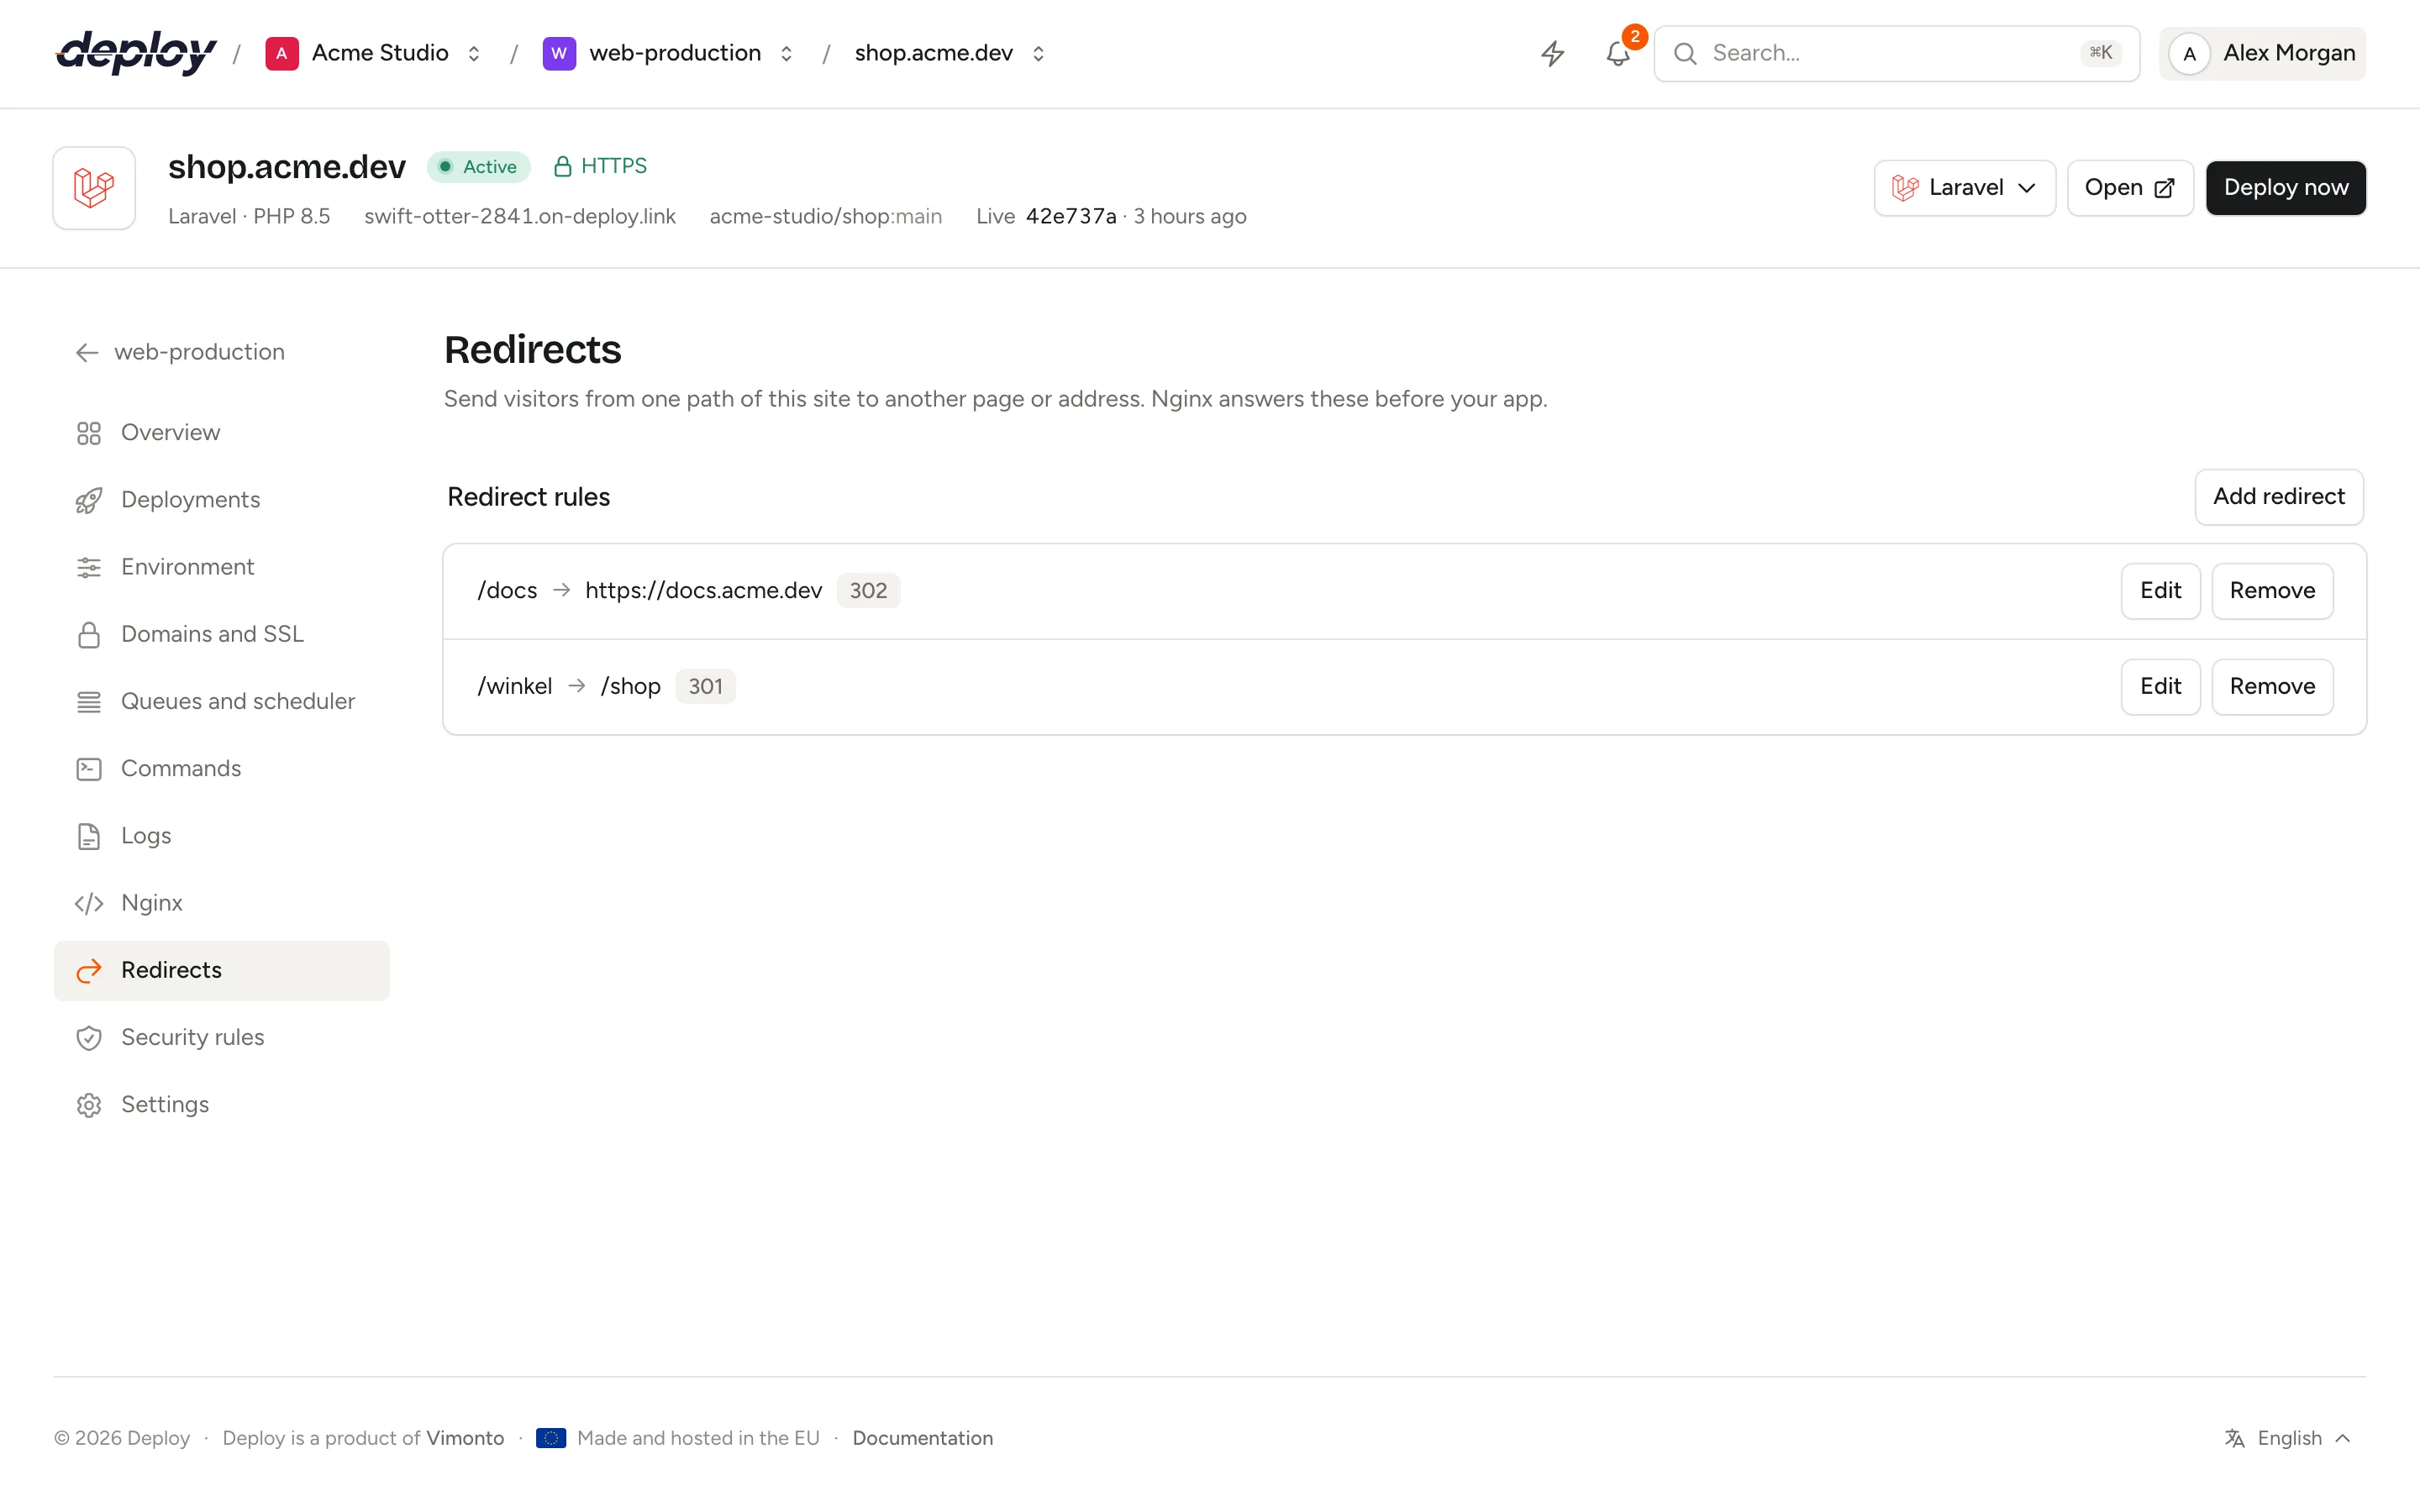Click the Deployments rocket icon

click(x=89, y=500)
